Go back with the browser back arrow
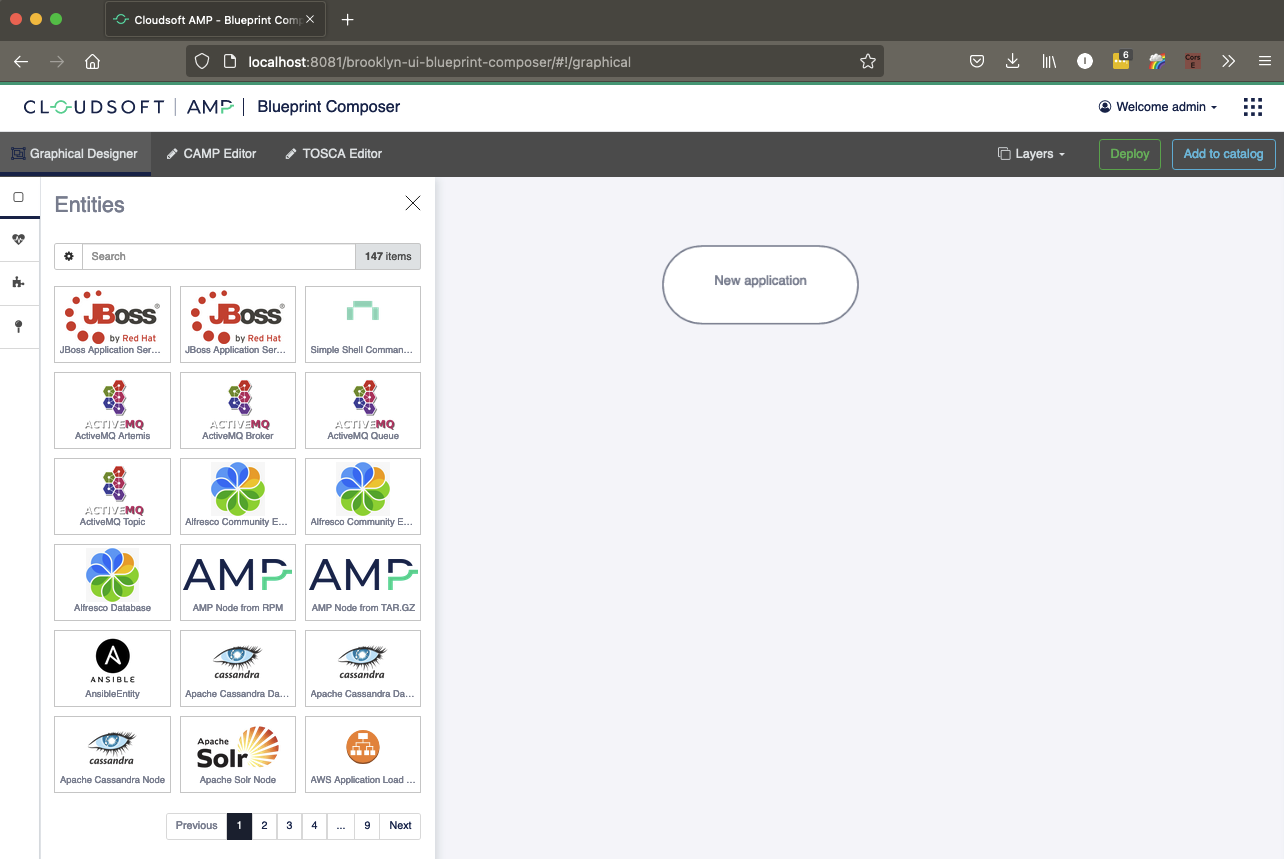This screenshot has height=859, width=1284. [x=21, y=61]
